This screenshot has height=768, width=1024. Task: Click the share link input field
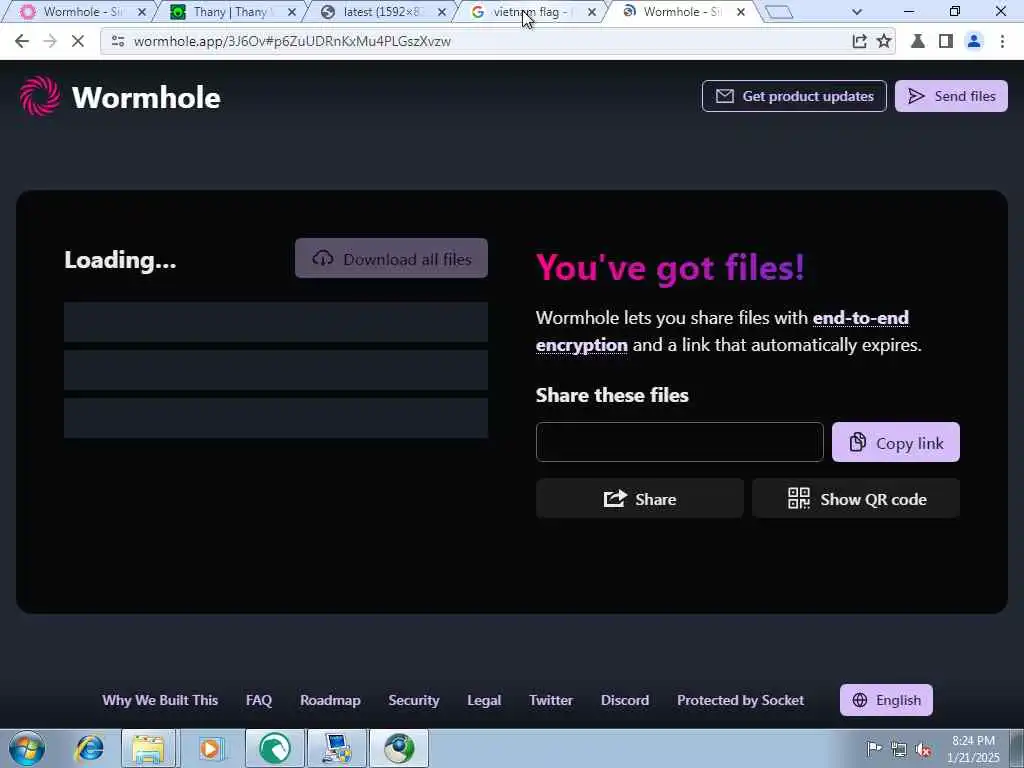(x=679, y=442)
